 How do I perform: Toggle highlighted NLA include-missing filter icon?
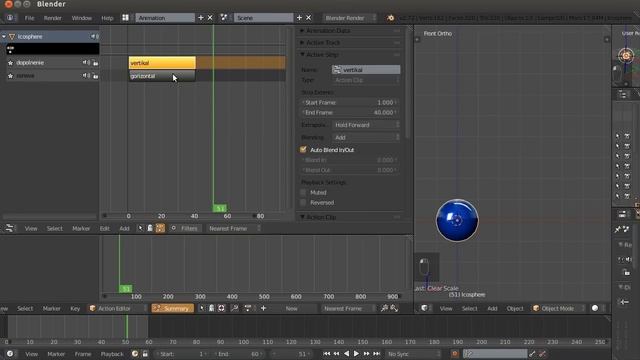160,228
